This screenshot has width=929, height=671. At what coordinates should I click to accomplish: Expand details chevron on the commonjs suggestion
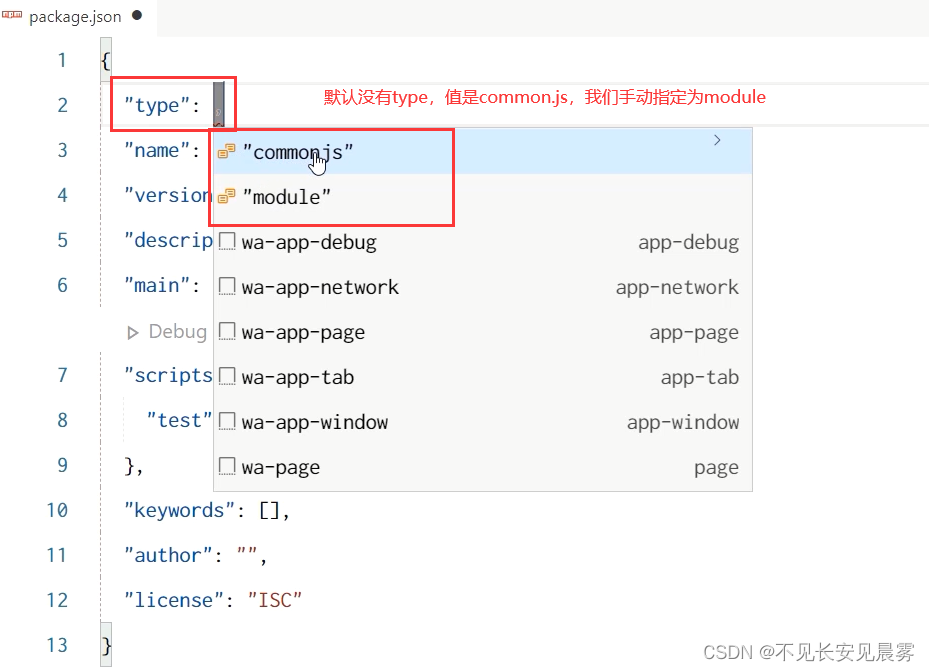[717, 141]
